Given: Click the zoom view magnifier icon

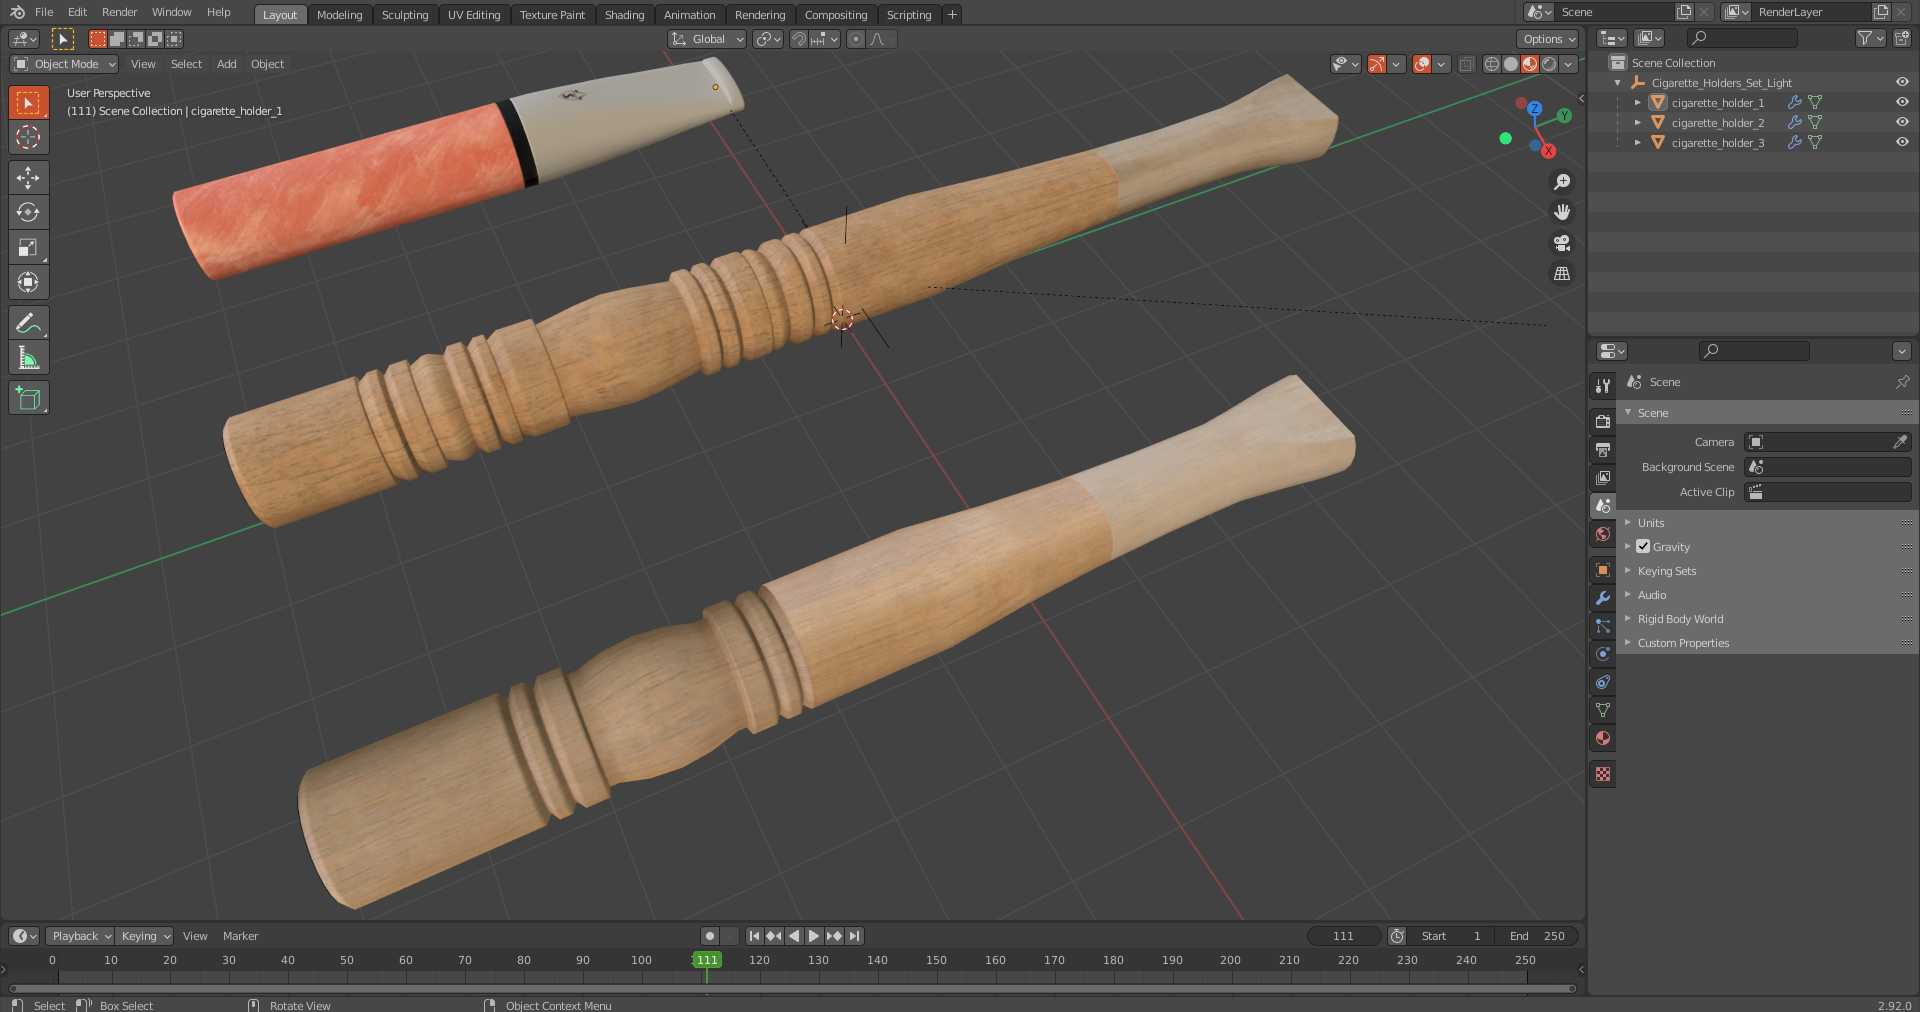Looking at the screenshot, I should point(1561,182).
